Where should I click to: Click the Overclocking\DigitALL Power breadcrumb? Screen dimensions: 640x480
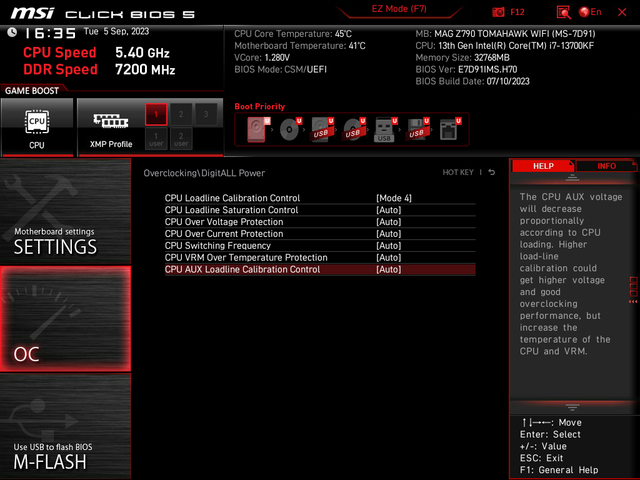pyautogui.click(x=204, y=173)
